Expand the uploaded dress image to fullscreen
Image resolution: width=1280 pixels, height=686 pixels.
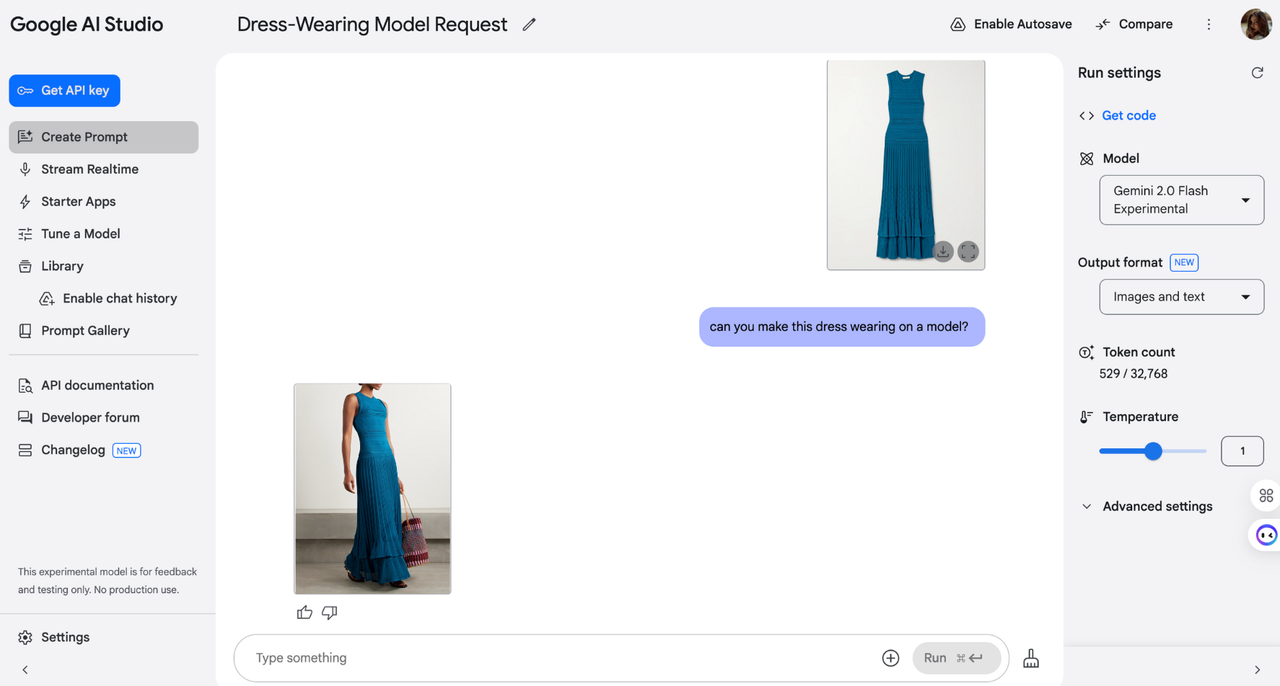968,252
